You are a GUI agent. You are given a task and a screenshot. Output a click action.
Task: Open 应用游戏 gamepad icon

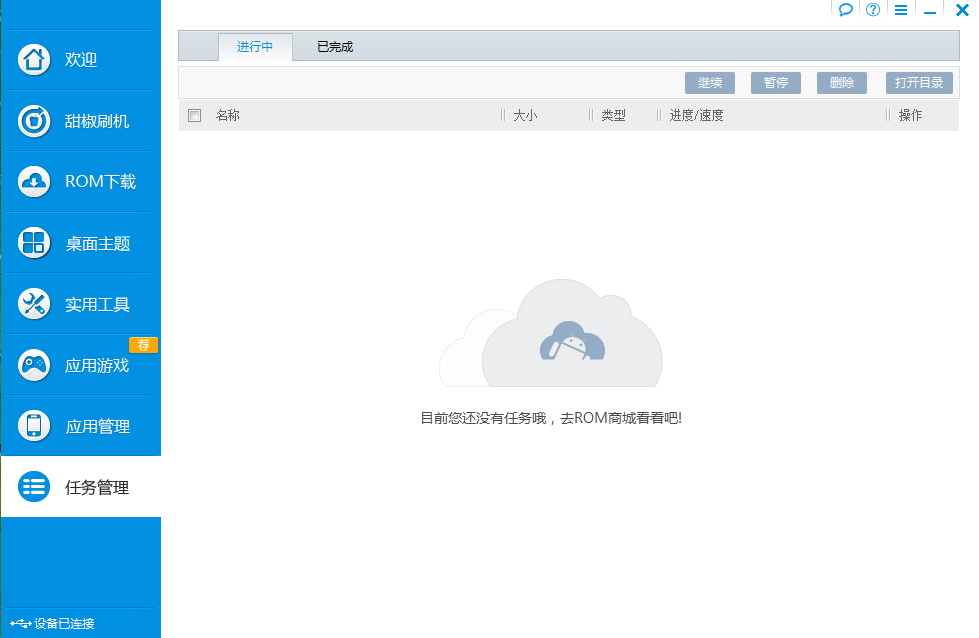click(34, 365)
